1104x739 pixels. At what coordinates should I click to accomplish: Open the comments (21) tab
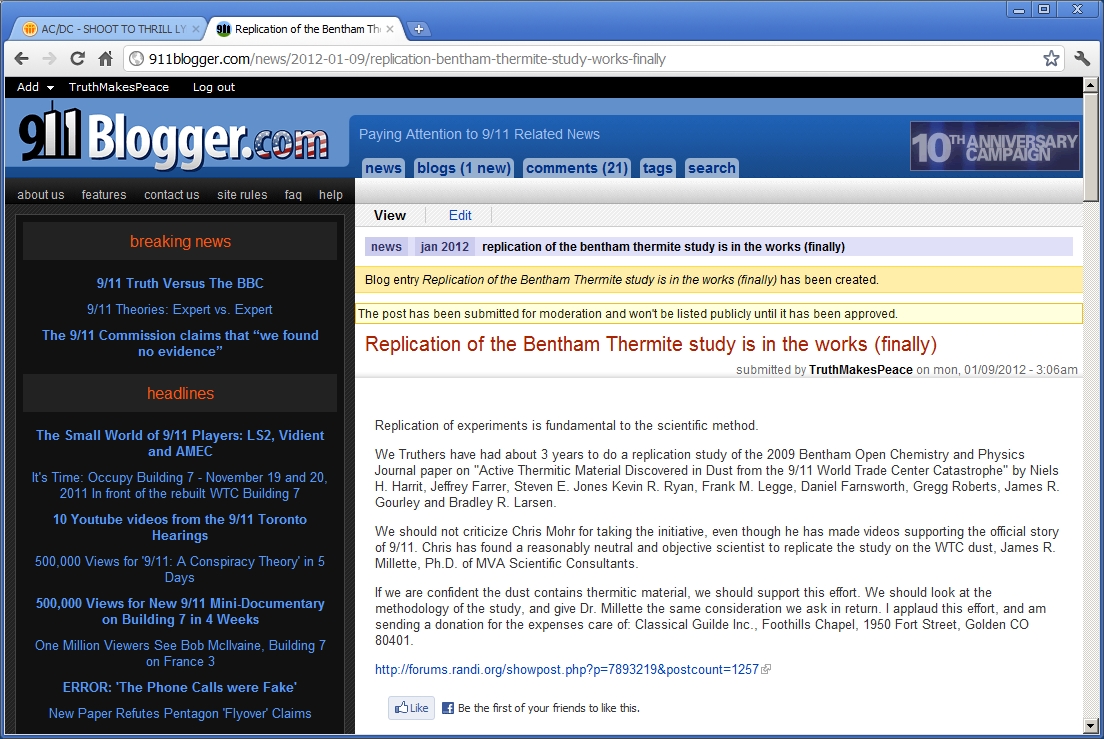[577, 168]
